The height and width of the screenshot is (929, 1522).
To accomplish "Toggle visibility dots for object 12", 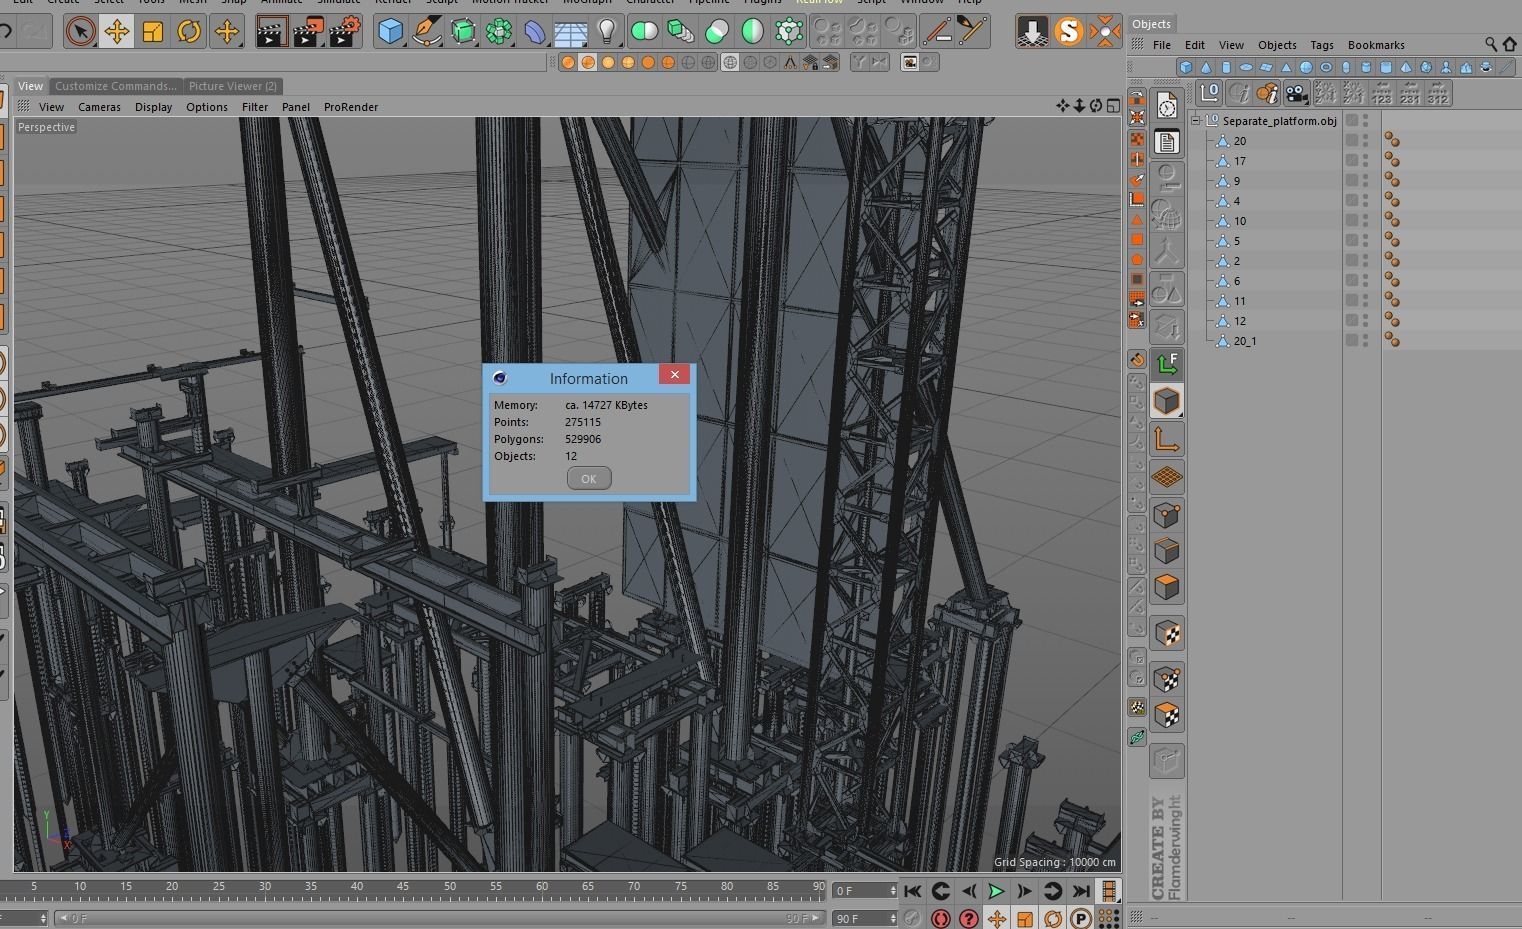I will (x=1365, y=321).
